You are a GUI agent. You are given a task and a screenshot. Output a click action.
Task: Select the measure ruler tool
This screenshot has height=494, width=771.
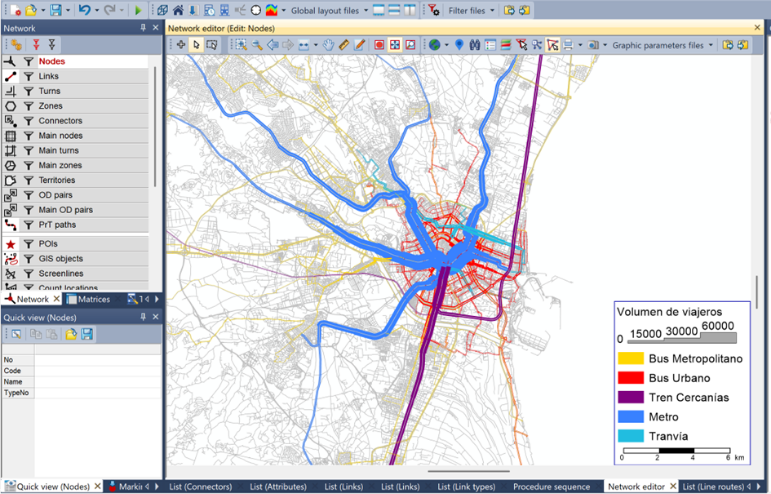point(344,45)
